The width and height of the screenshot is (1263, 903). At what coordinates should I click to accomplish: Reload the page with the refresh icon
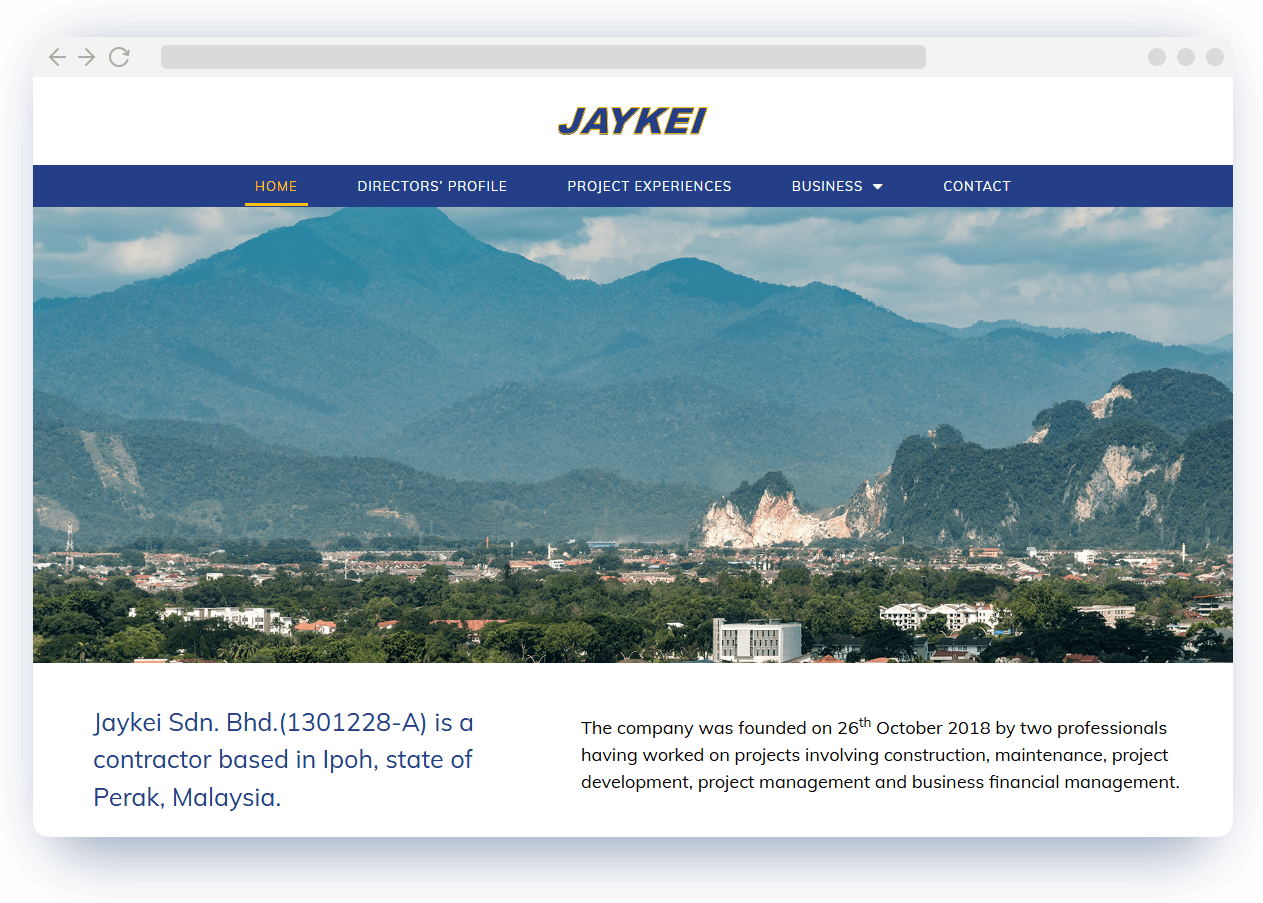[119, 57]
